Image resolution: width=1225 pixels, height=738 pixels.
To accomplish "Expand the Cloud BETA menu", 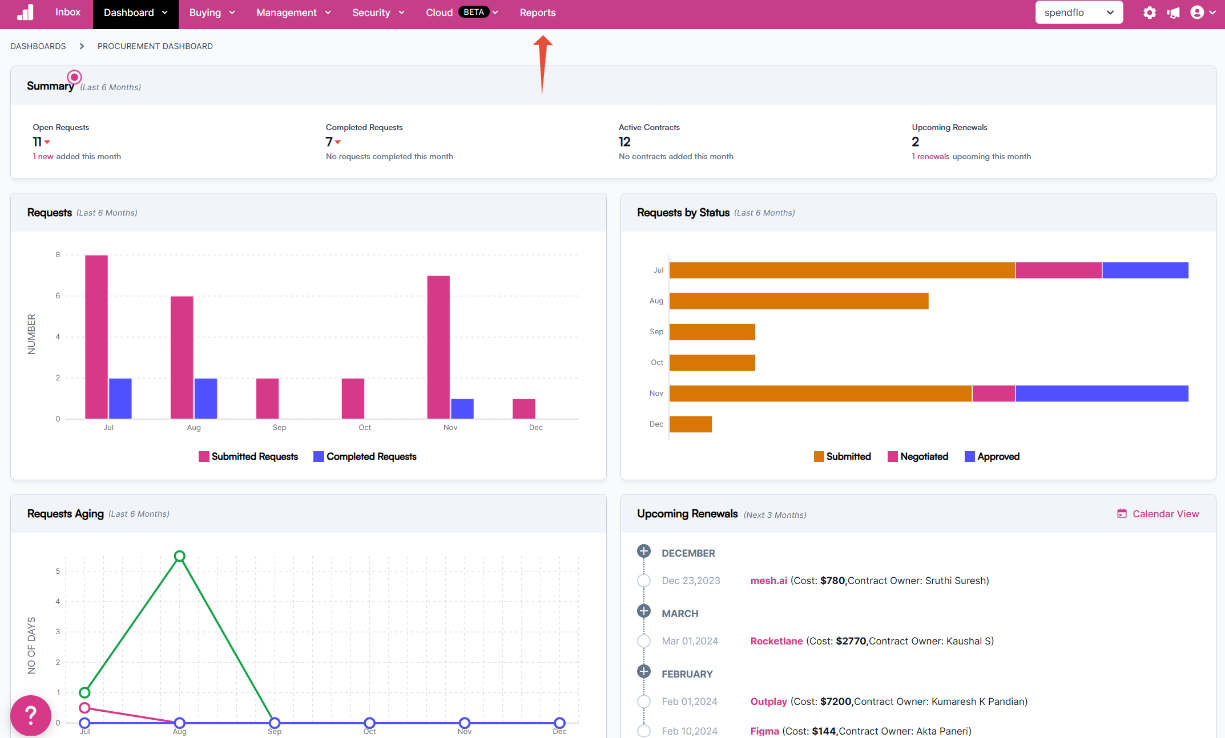I will [462, 13].
